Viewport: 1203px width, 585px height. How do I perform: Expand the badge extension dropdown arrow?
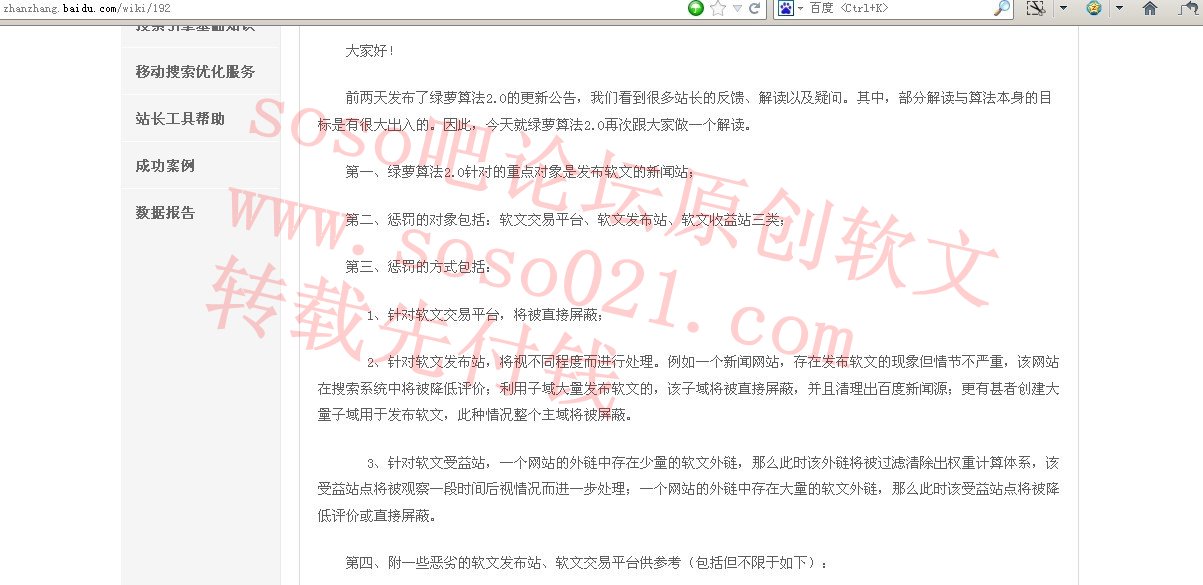[x=1119, y=8]
